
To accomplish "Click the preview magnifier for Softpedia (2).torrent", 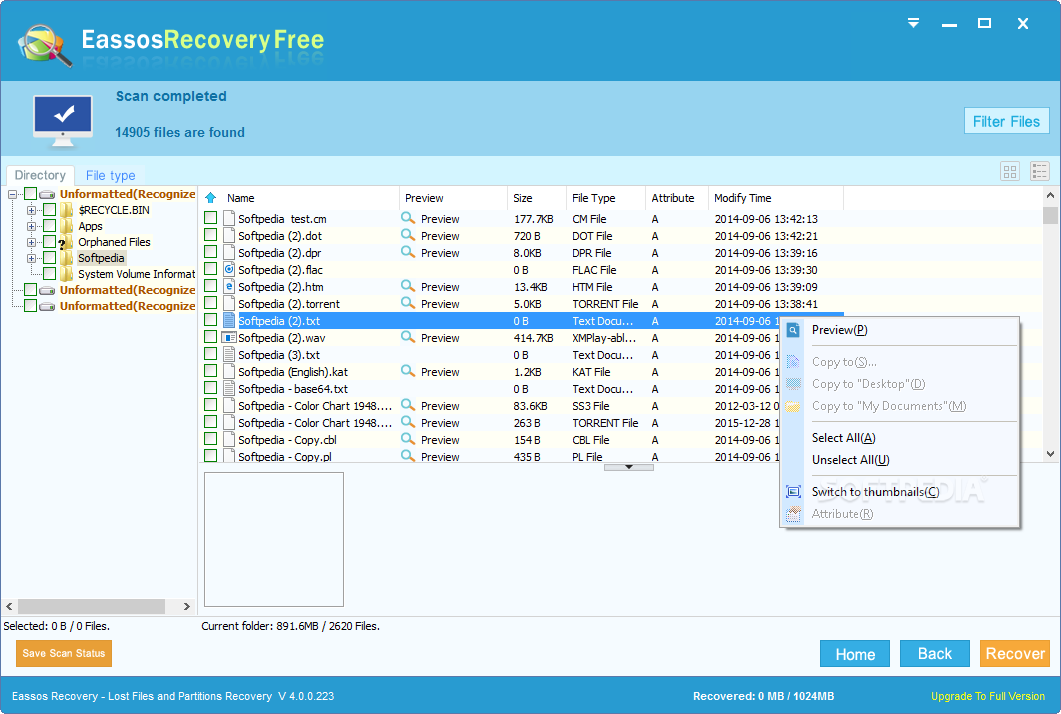I will tap(407, 303).
